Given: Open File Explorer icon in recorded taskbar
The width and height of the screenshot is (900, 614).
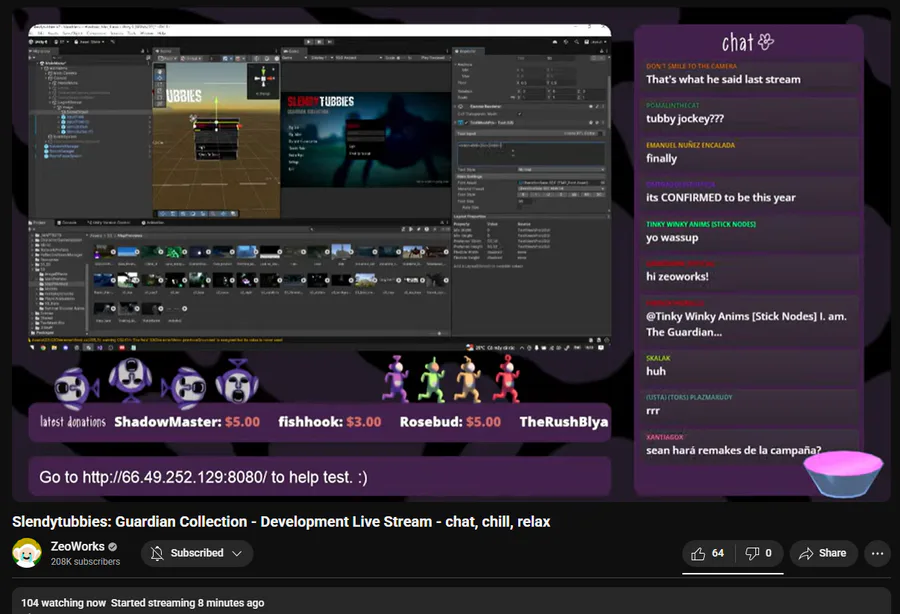Looking at the screenshot, I should (54, 347).
